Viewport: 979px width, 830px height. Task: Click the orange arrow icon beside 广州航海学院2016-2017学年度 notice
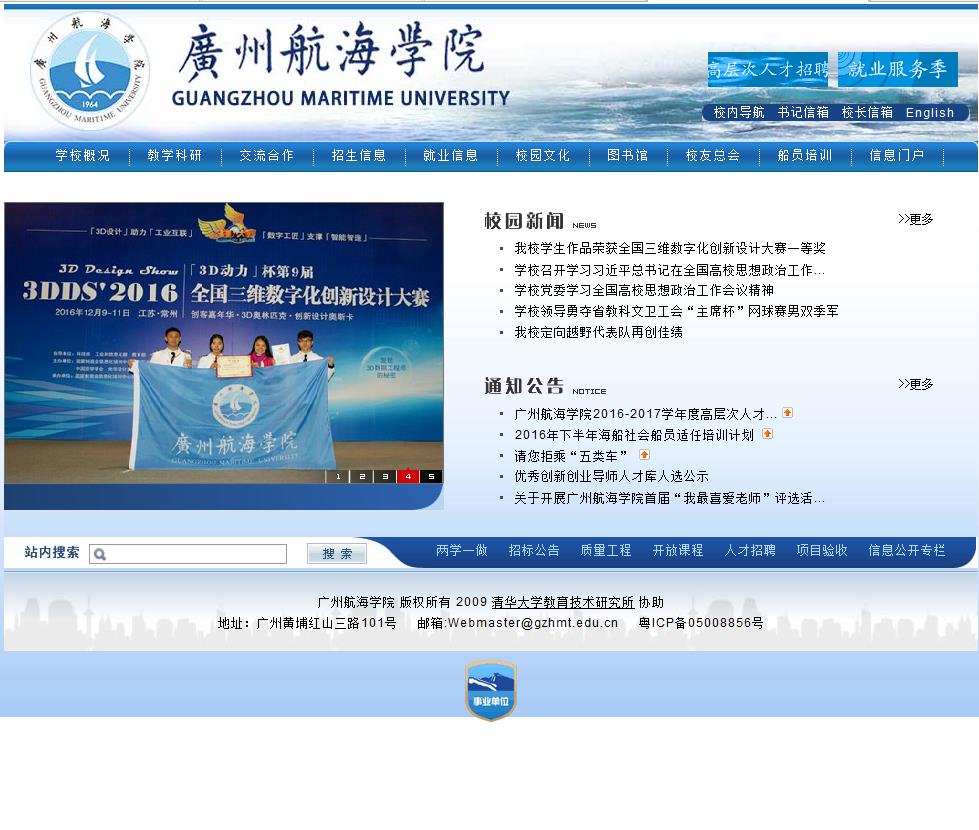point(787,413)
